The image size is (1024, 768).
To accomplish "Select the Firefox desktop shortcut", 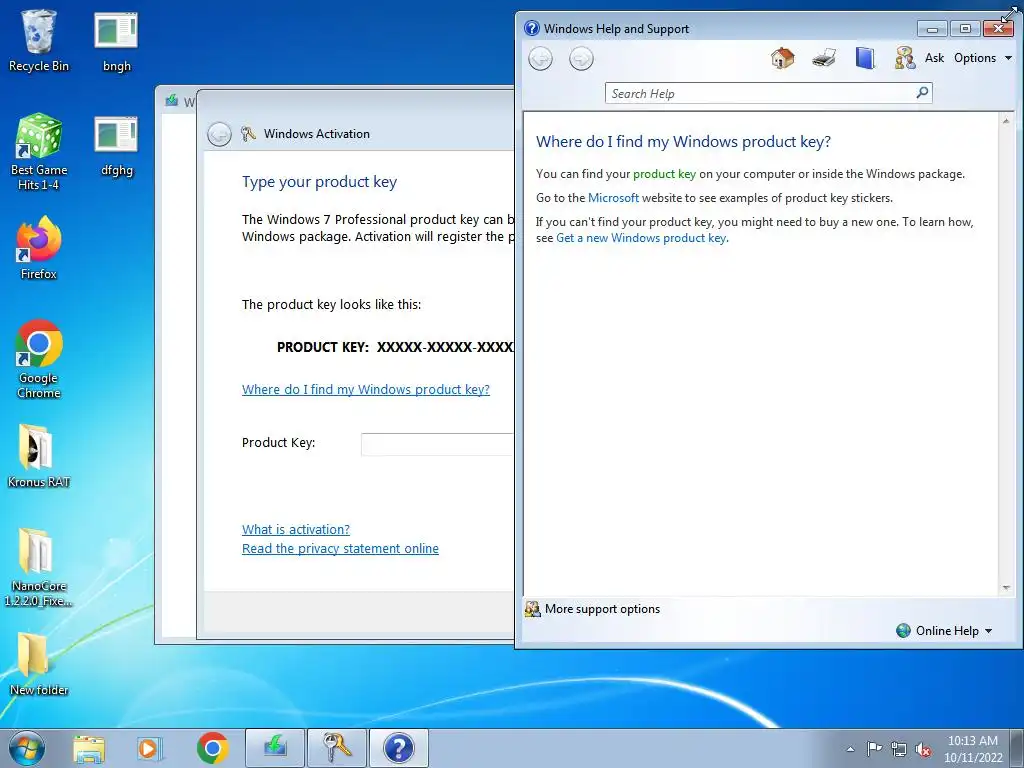I will 39,249.
